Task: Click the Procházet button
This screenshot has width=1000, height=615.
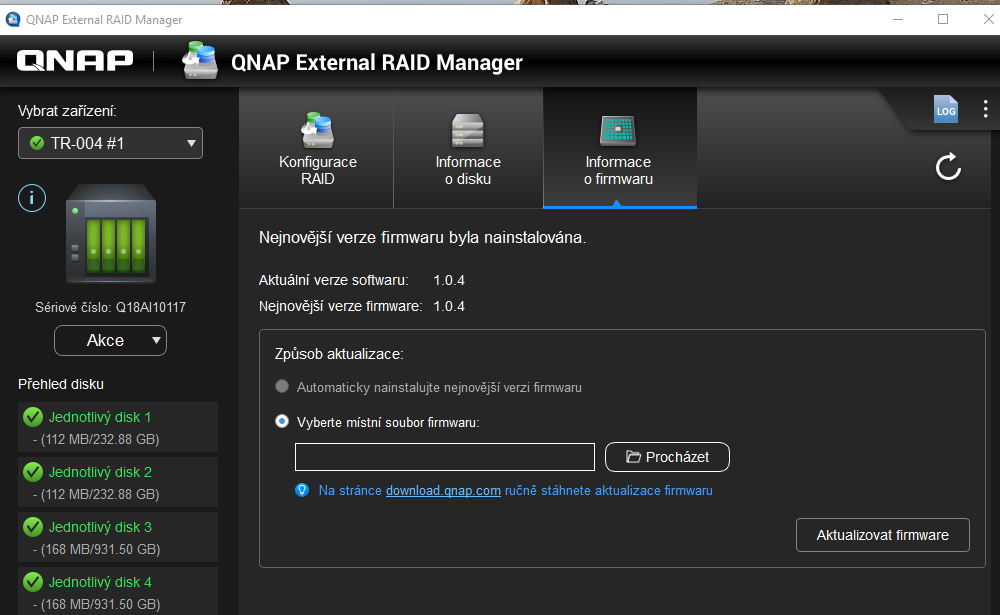Action: click(x=667, y=457)
